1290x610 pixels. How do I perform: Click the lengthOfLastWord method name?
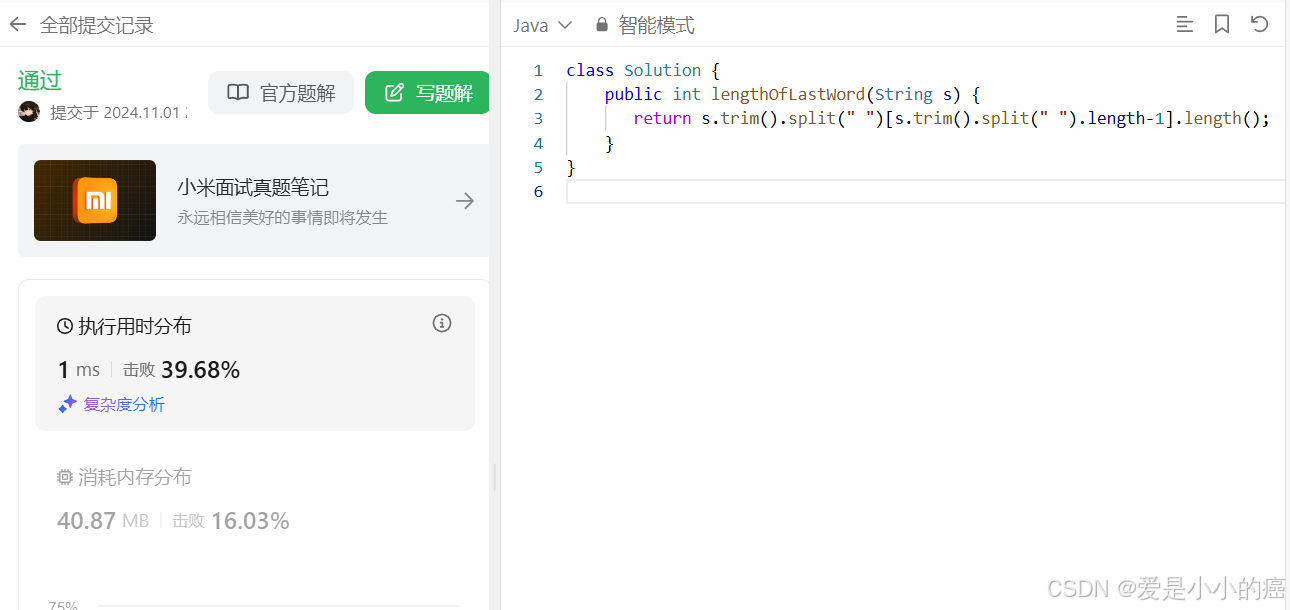788,94
